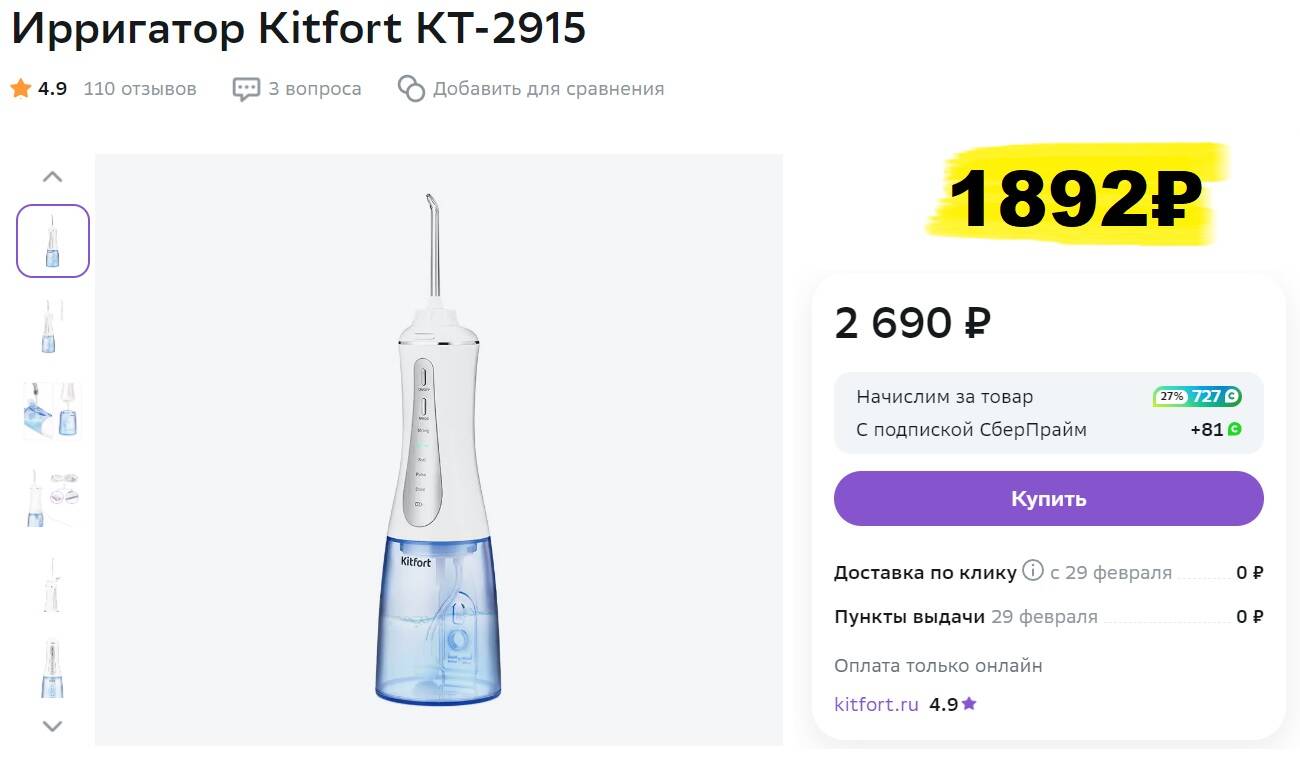Open the 3 вопроса speech bubble icon

pos(246,89)
